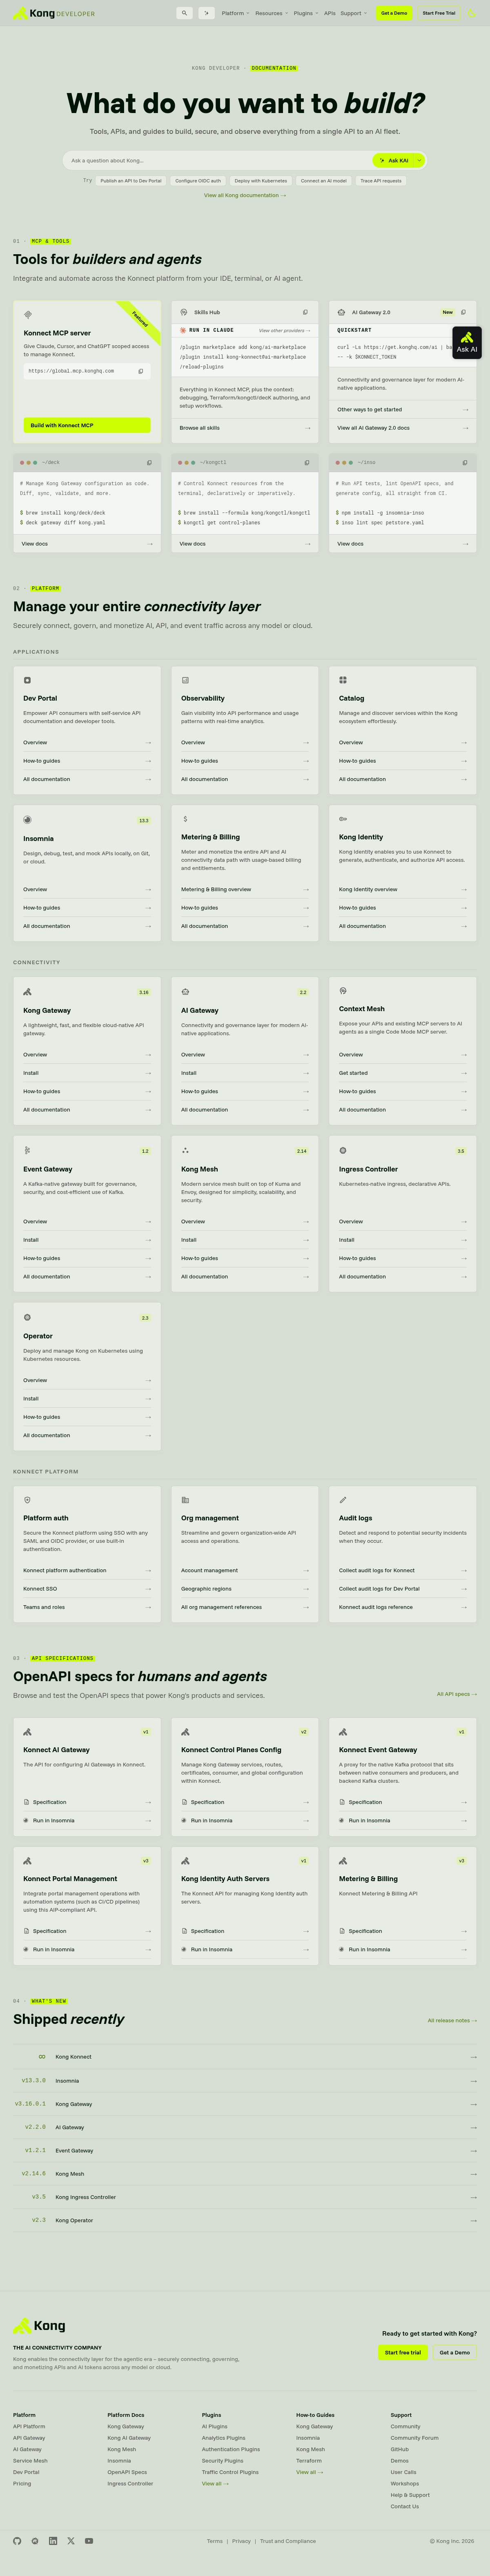490x2576 pixels.
Task: Open 'All release notes' link
Action: coord(452,2020)
